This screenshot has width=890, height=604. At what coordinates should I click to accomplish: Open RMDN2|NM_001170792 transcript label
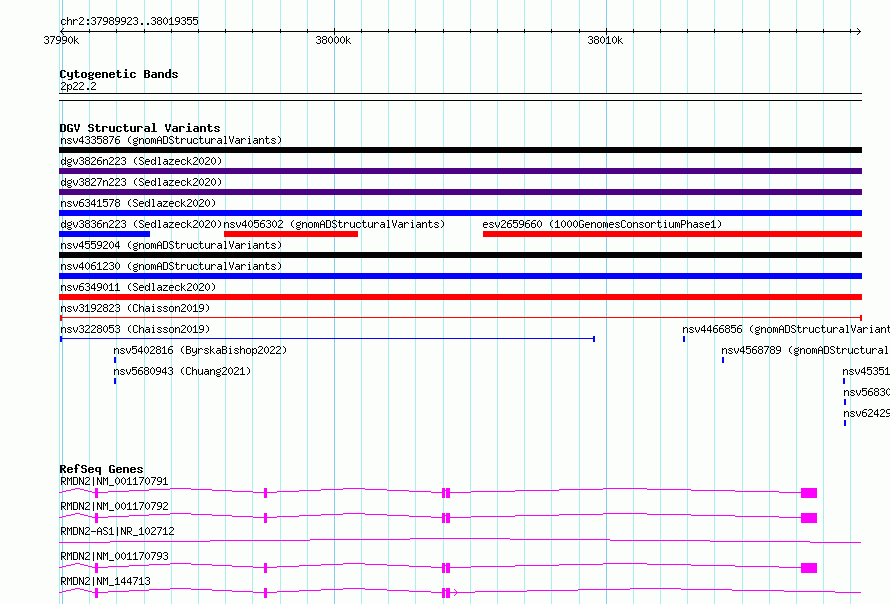coord(114,506)
